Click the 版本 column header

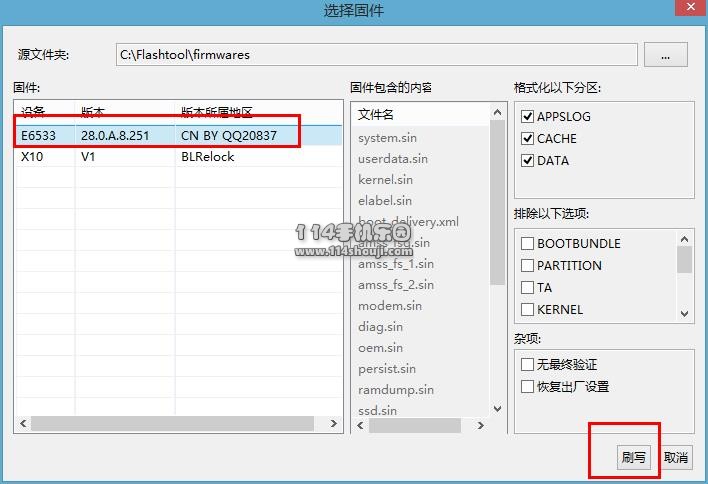(x=93, y=112)
